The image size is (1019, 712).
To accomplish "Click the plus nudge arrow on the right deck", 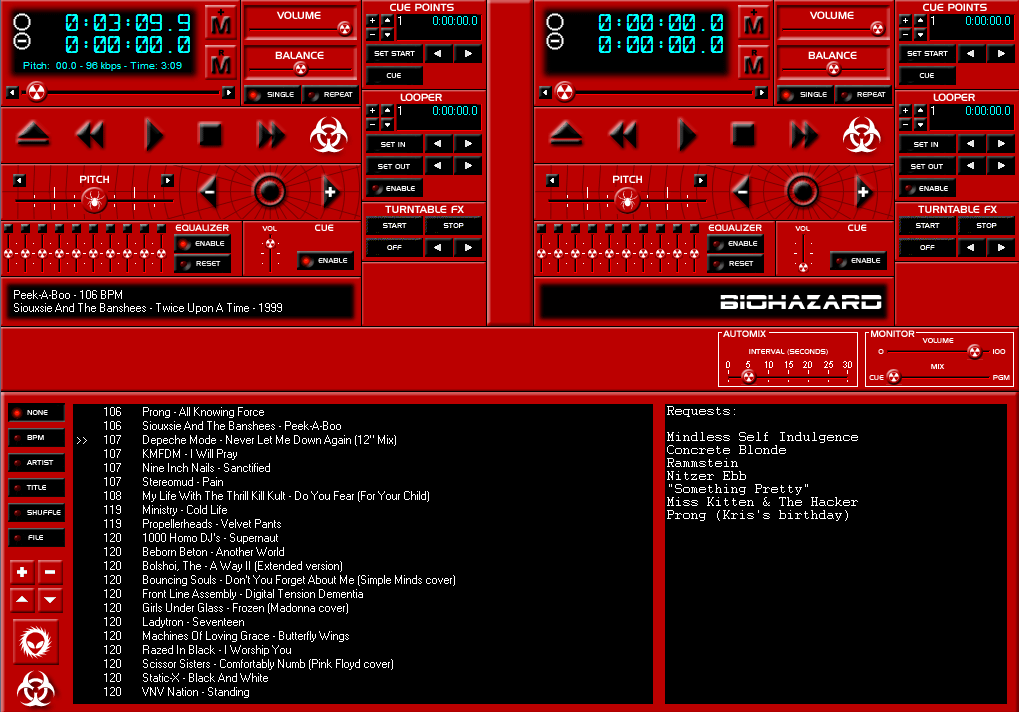I will tap(862, 192).
